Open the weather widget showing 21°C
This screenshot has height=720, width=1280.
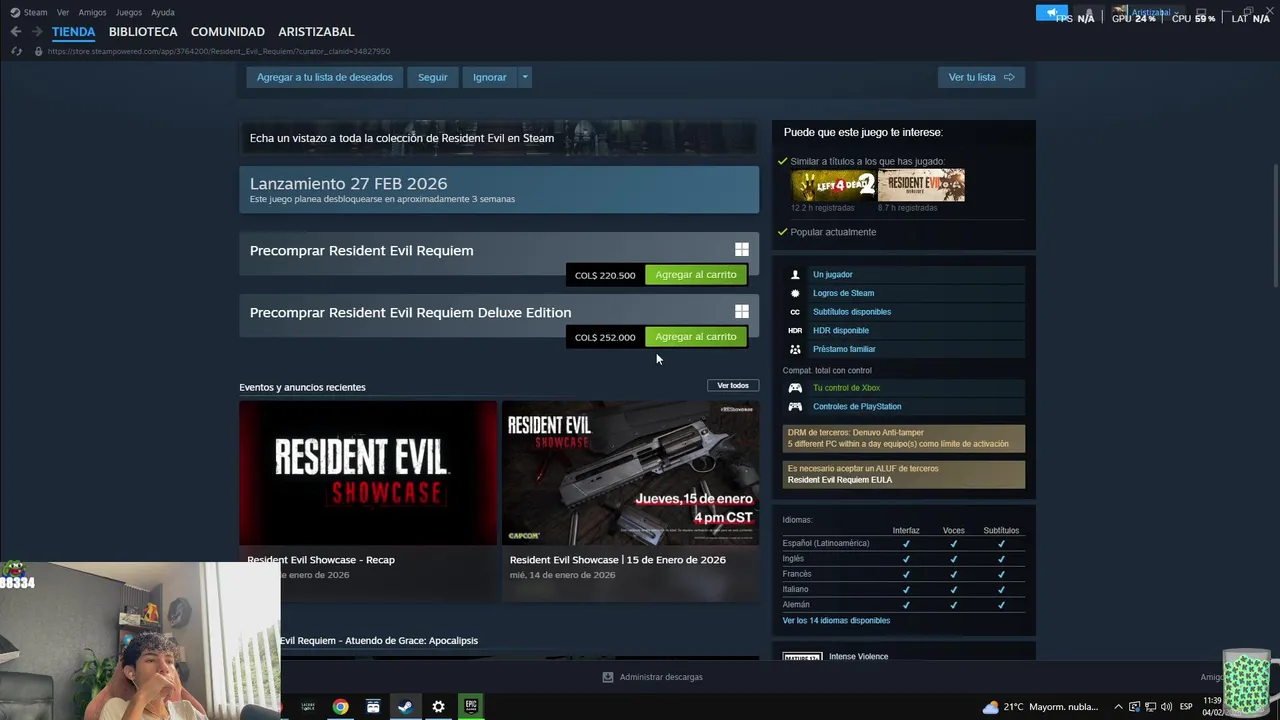pos(1040,707)
